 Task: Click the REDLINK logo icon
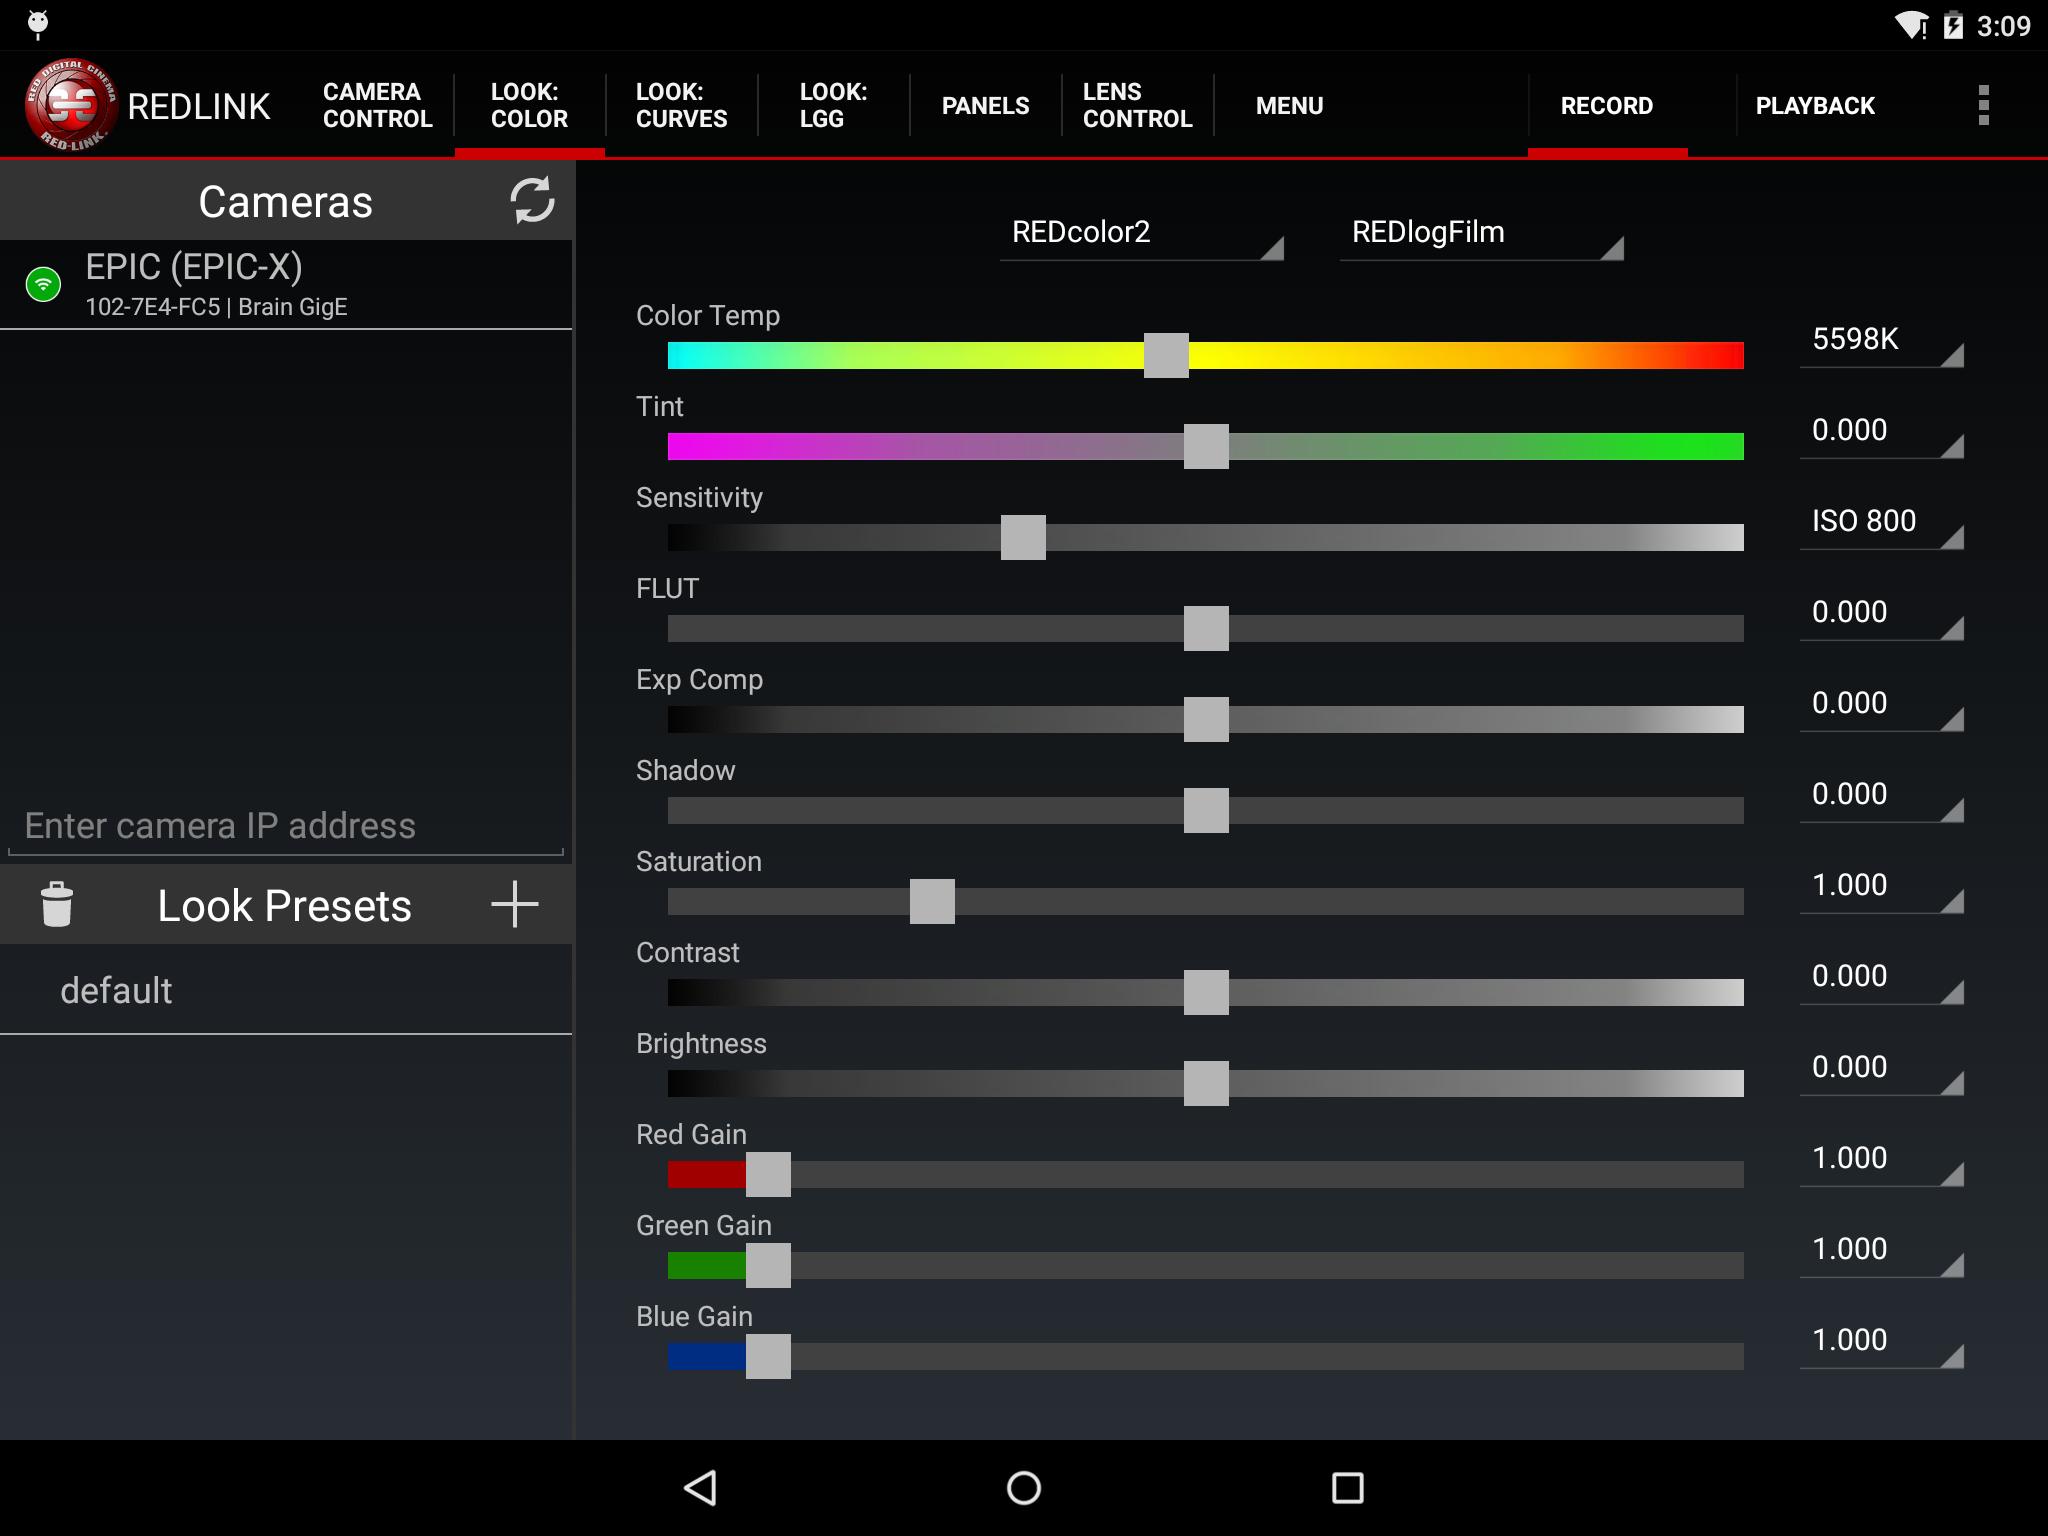point(72,105)
